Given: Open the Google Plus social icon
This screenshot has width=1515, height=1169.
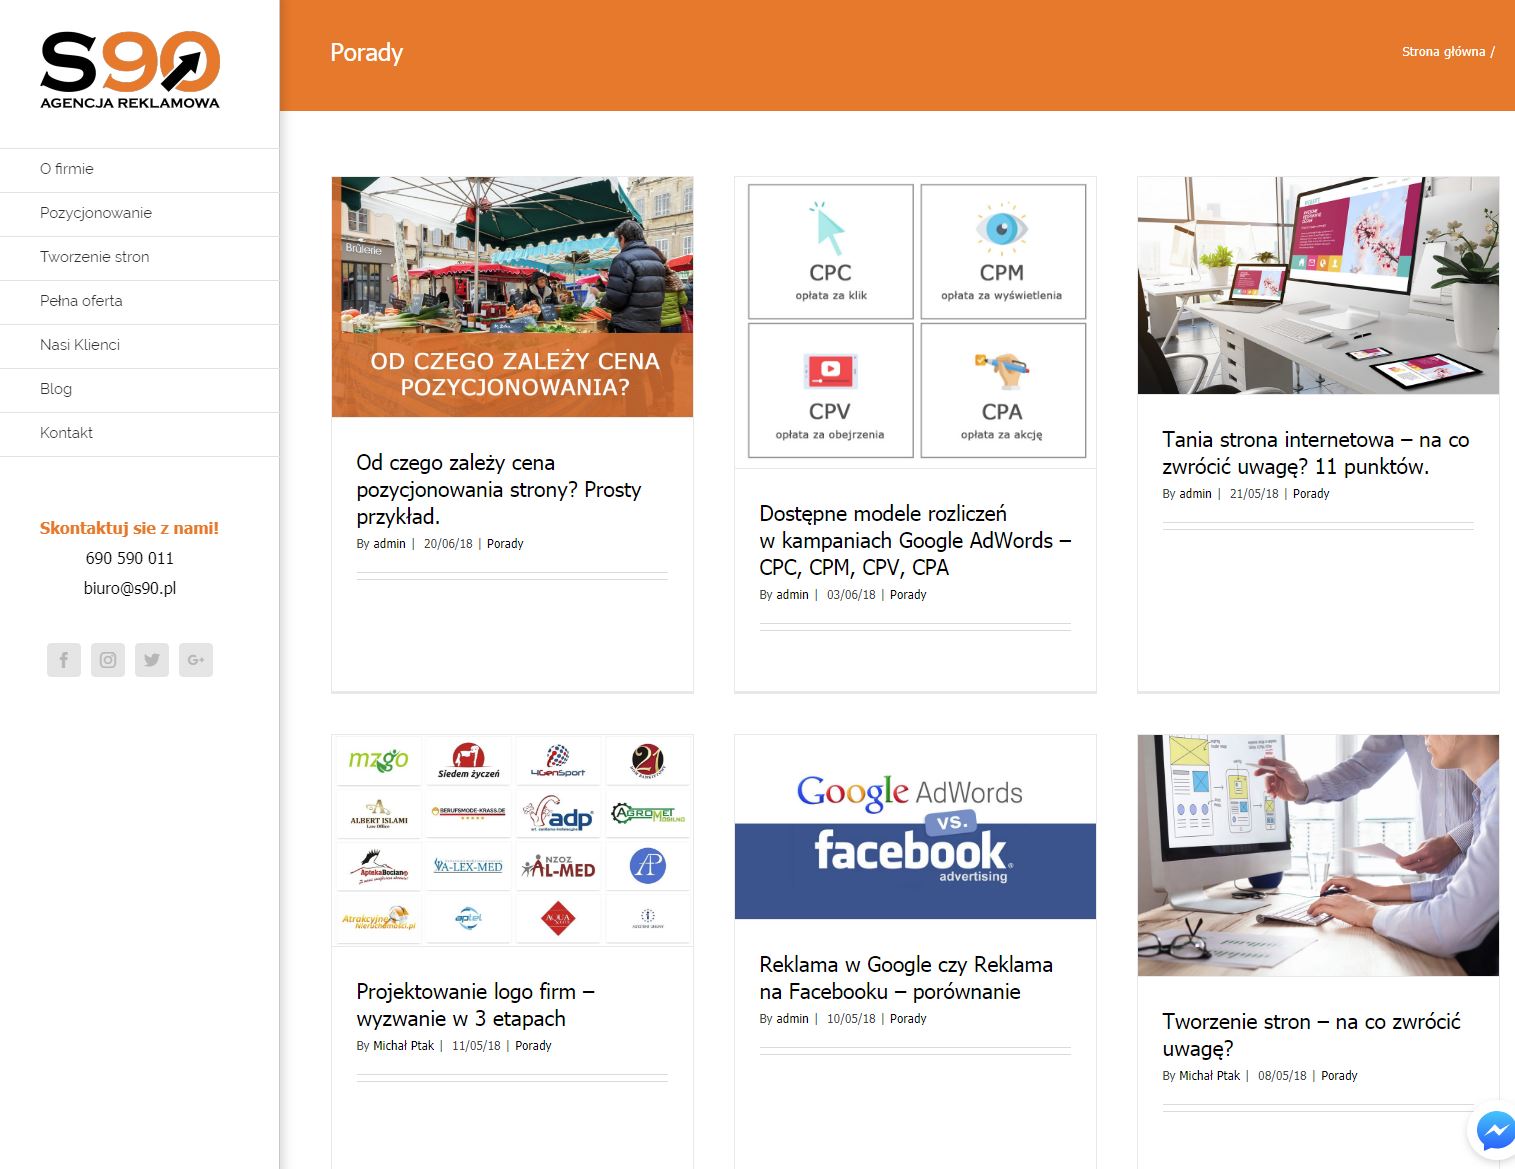Looking at the screenshot, I should (196, 660).
